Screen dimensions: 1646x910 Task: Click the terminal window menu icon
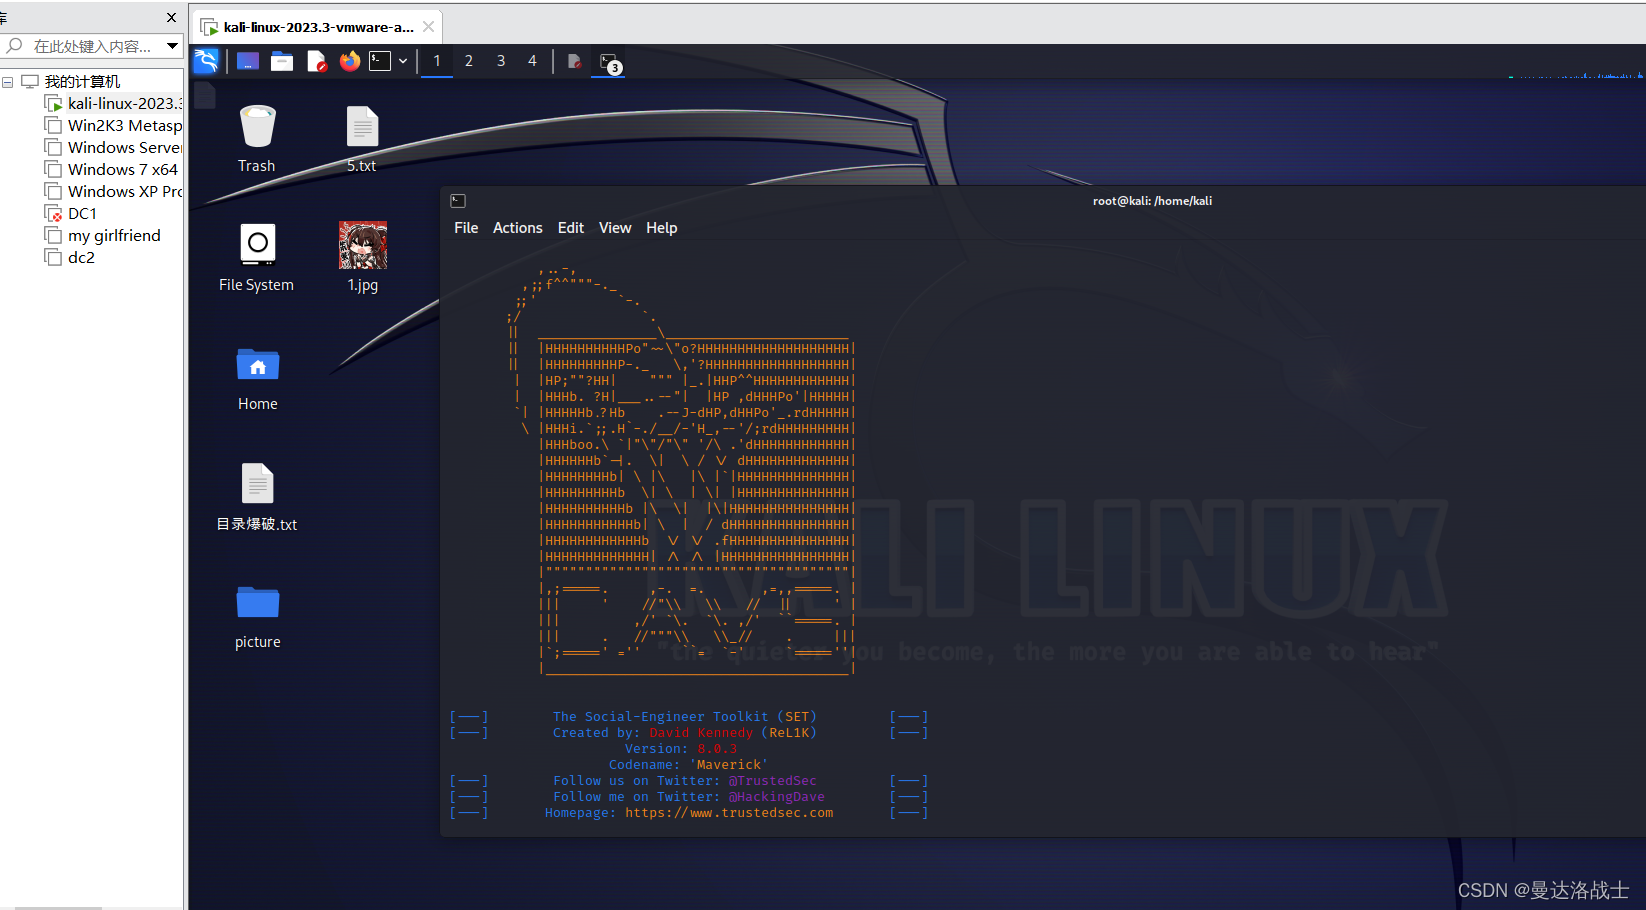point(458,201)
